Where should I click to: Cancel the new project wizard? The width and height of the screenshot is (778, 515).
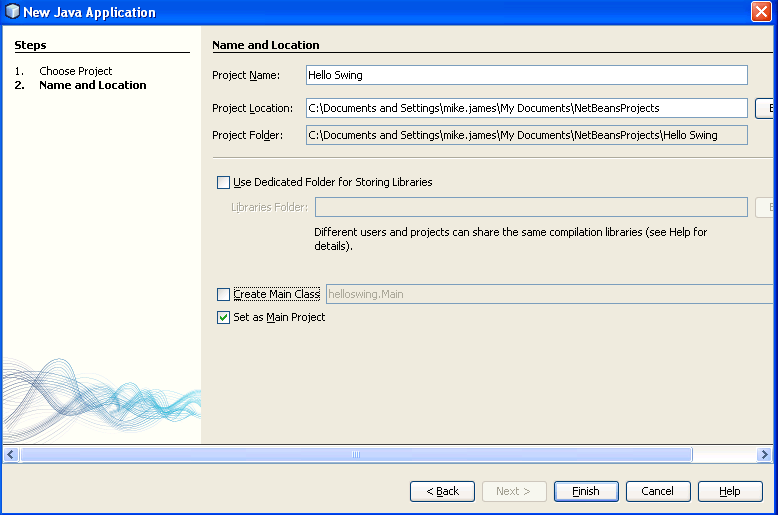[657, 491]
